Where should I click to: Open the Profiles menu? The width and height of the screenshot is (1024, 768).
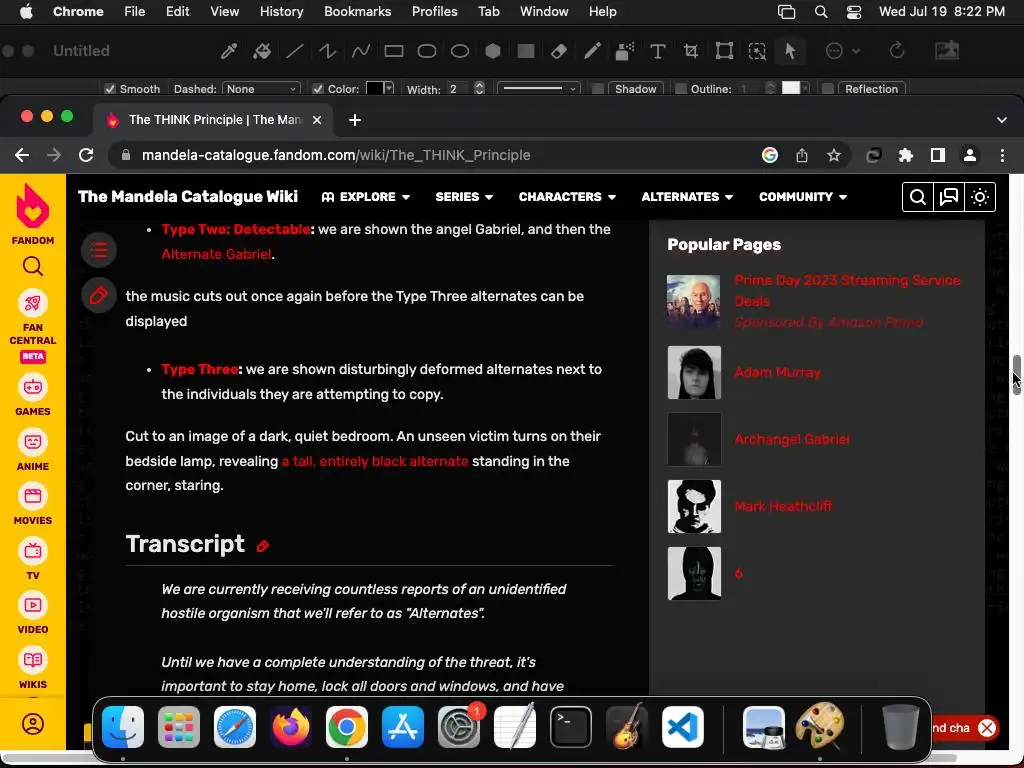(x=434, y=12)
